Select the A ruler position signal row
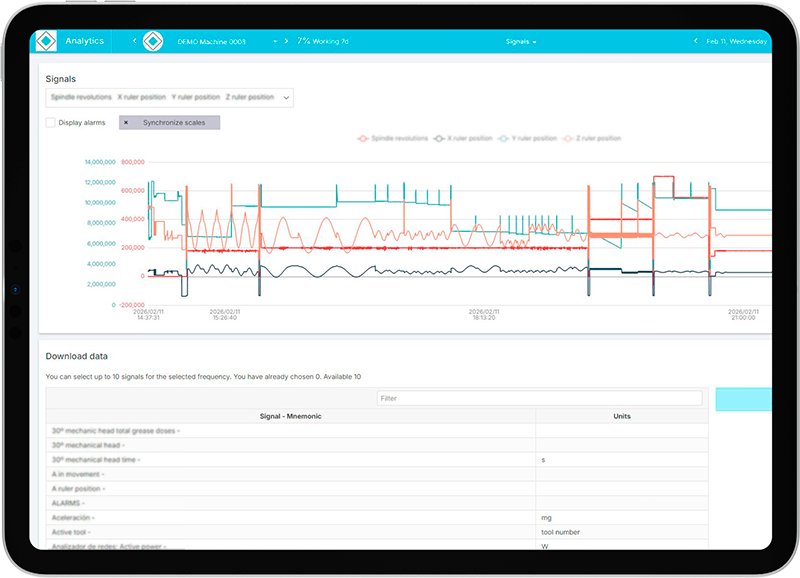Viewport: 800px width, 578px height. pos(377,489)
